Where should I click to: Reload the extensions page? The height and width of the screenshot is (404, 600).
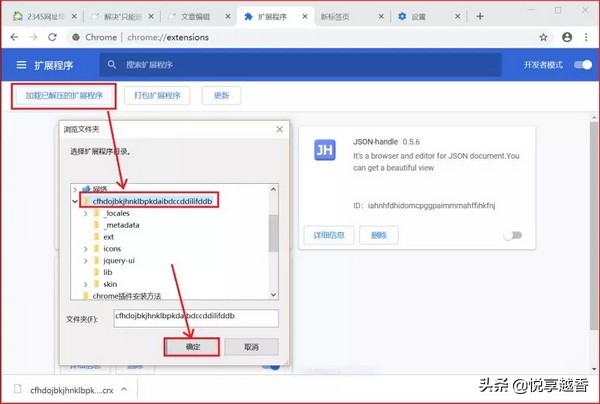coord(52,37)
